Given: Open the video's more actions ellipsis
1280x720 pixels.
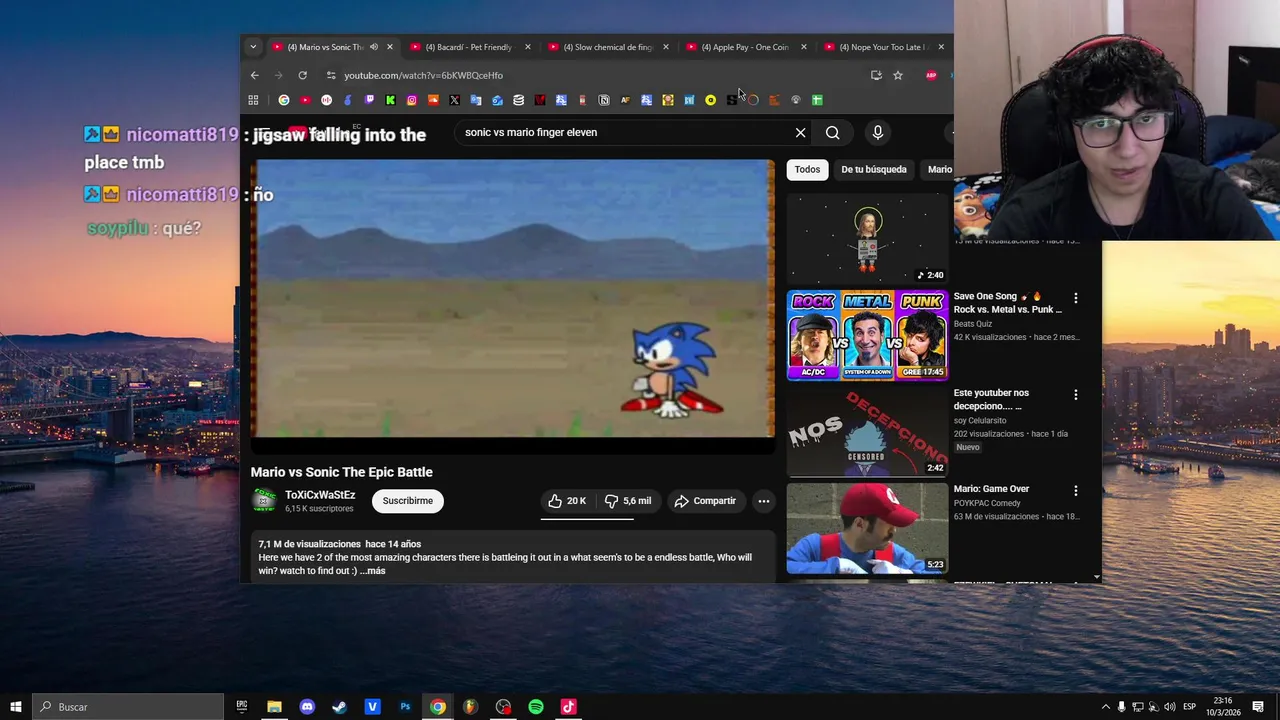Looking at the screenshot, I should click(763, 501).
